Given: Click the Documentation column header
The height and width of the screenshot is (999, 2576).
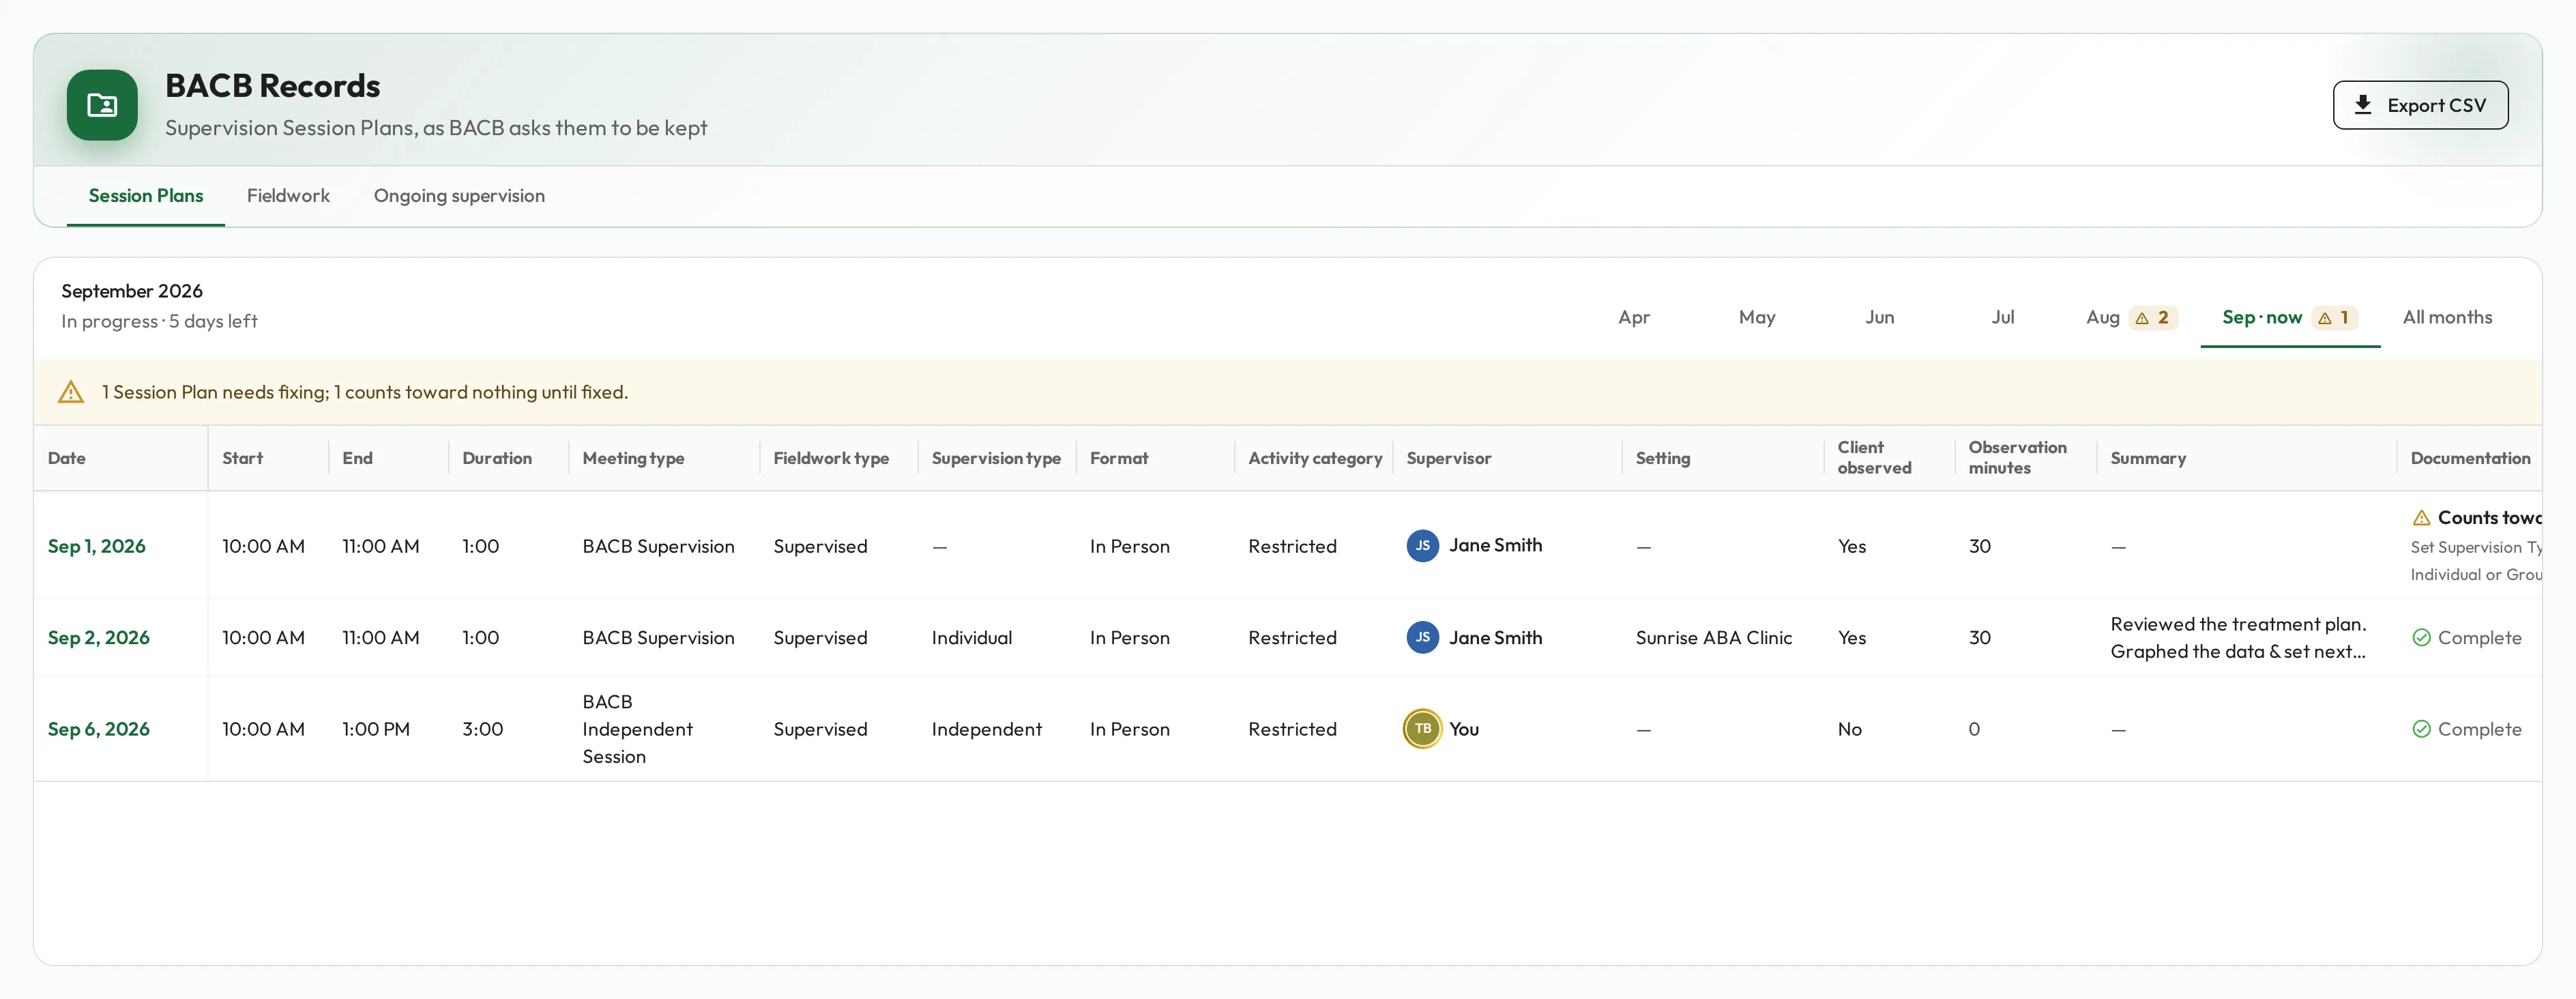Looking at the screenshot, I should (2469, 458).
